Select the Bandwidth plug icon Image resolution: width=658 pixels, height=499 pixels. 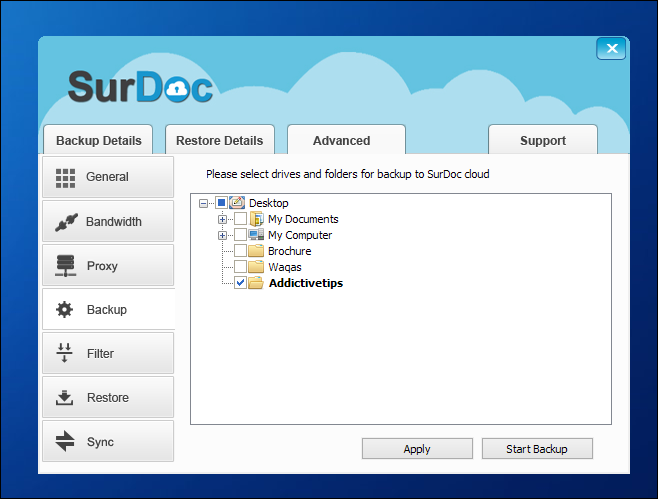point(66,222)
